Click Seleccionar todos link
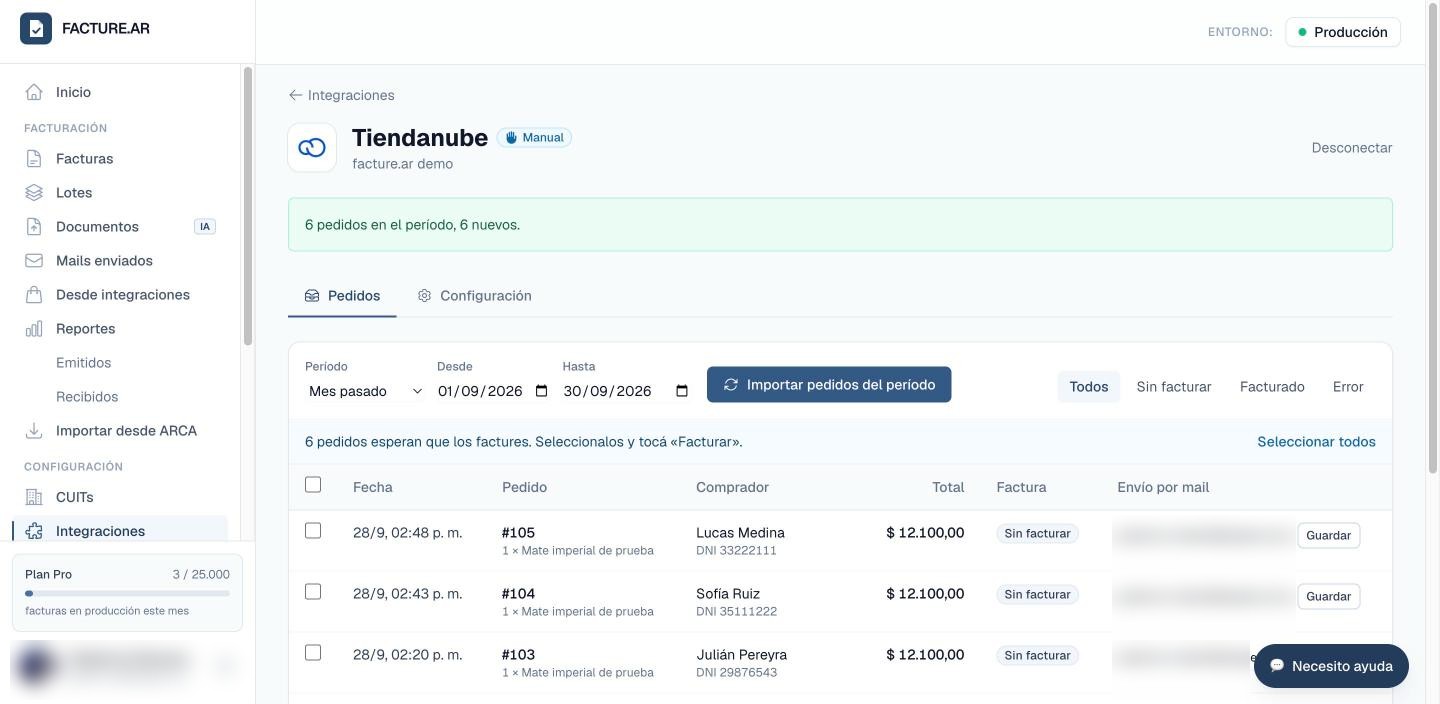 [1316, 442]
